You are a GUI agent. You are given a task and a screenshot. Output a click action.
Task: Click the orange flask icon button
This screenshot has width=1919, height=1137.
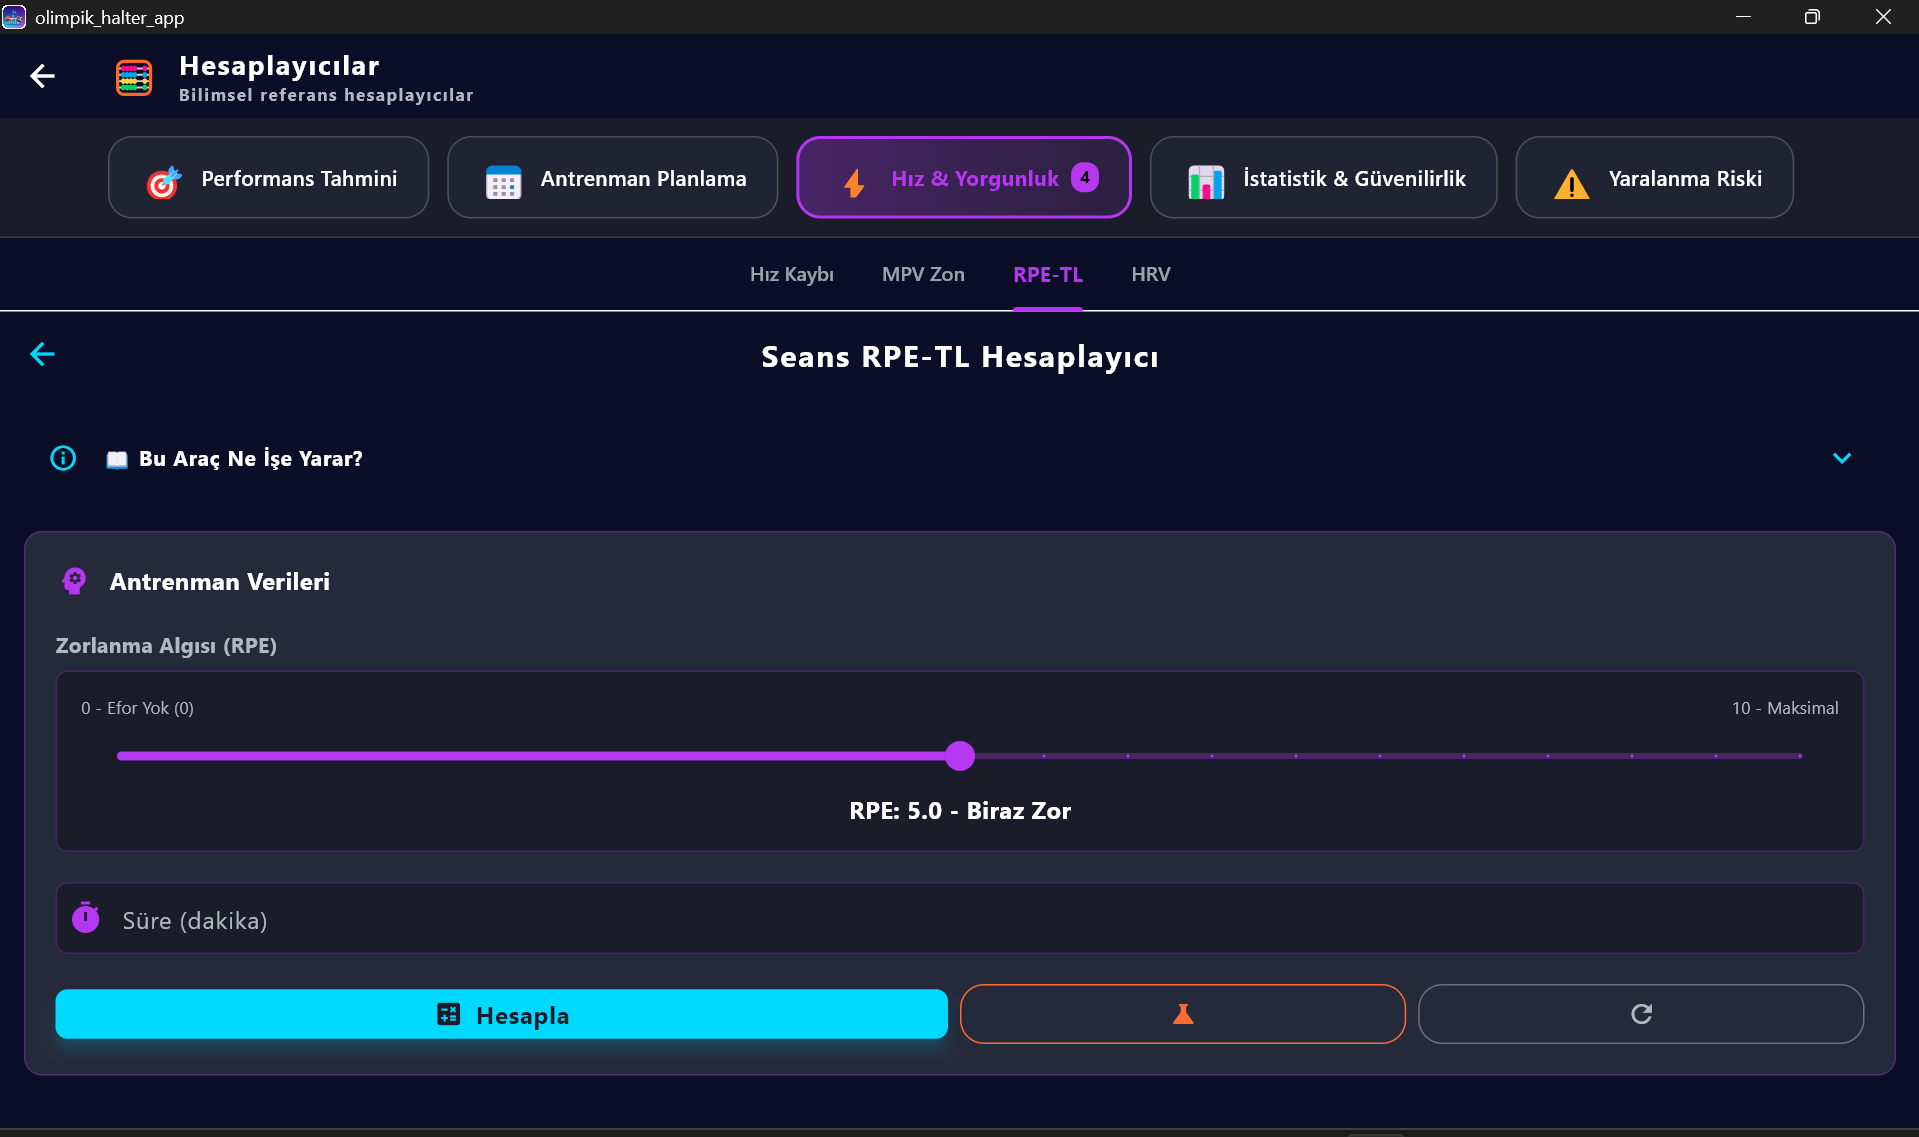1182,1014
